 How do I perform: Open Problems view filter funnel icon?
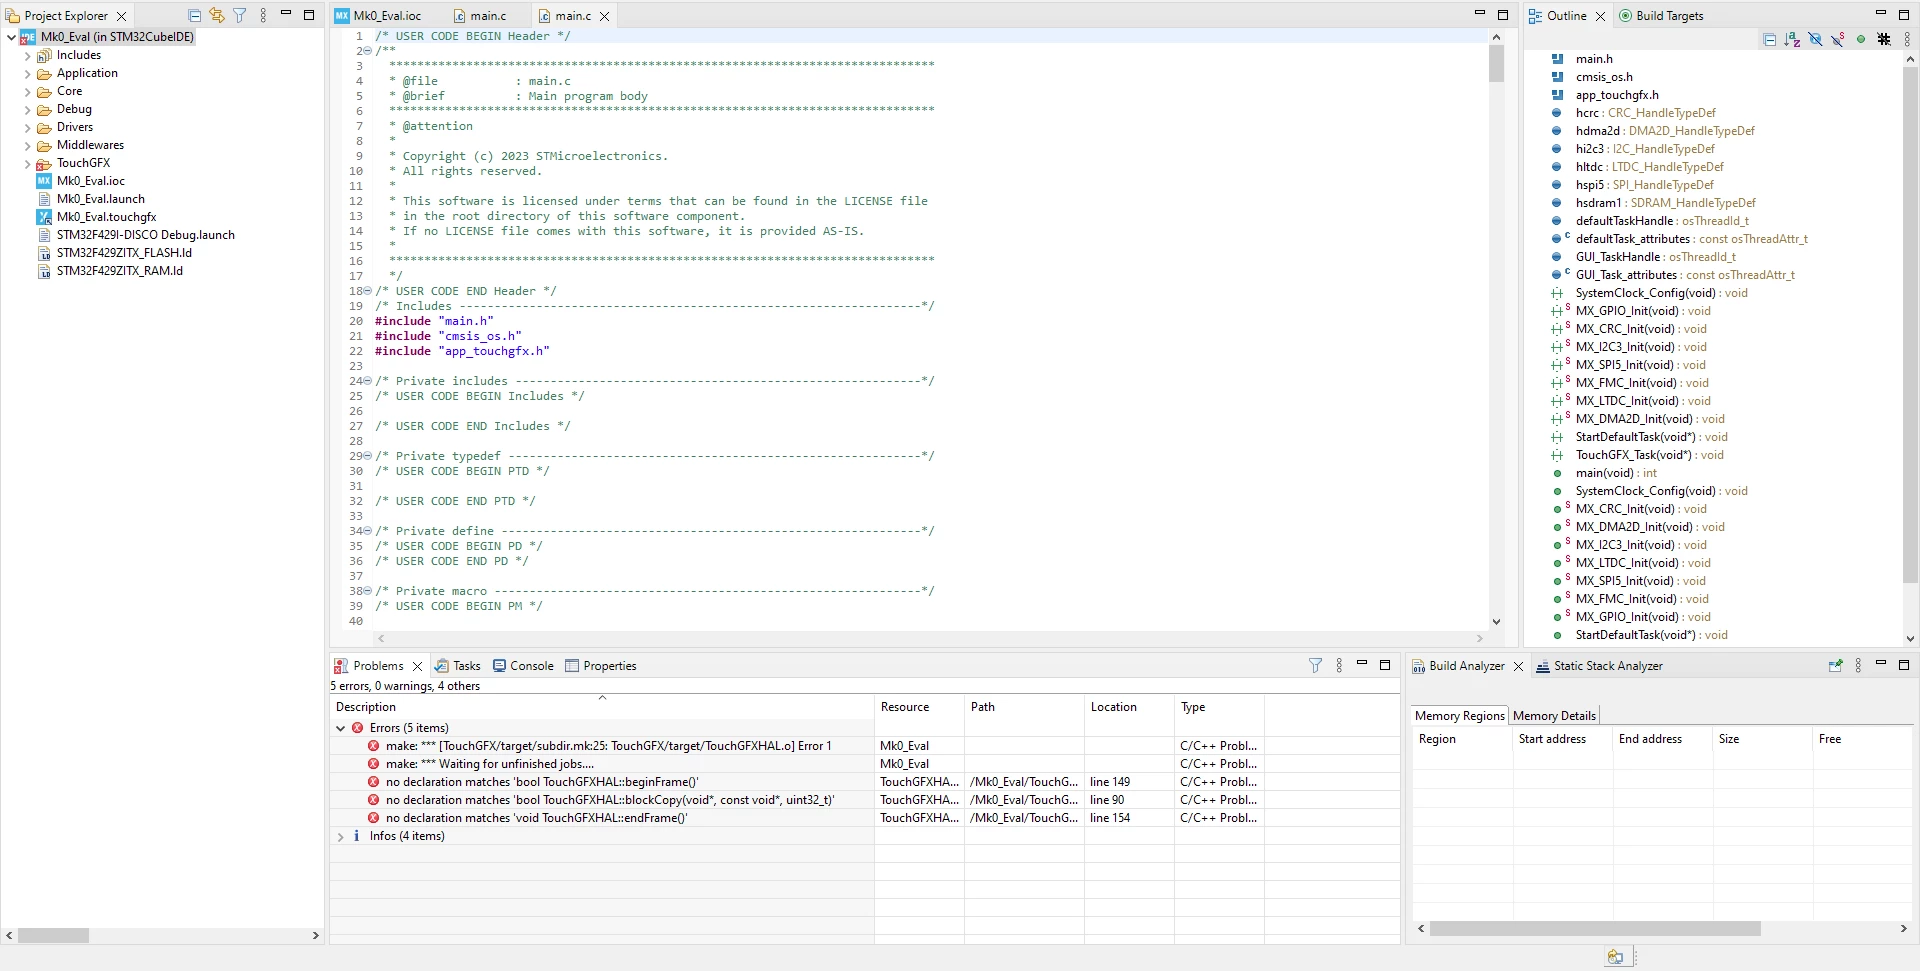(x=1315, y=666)
